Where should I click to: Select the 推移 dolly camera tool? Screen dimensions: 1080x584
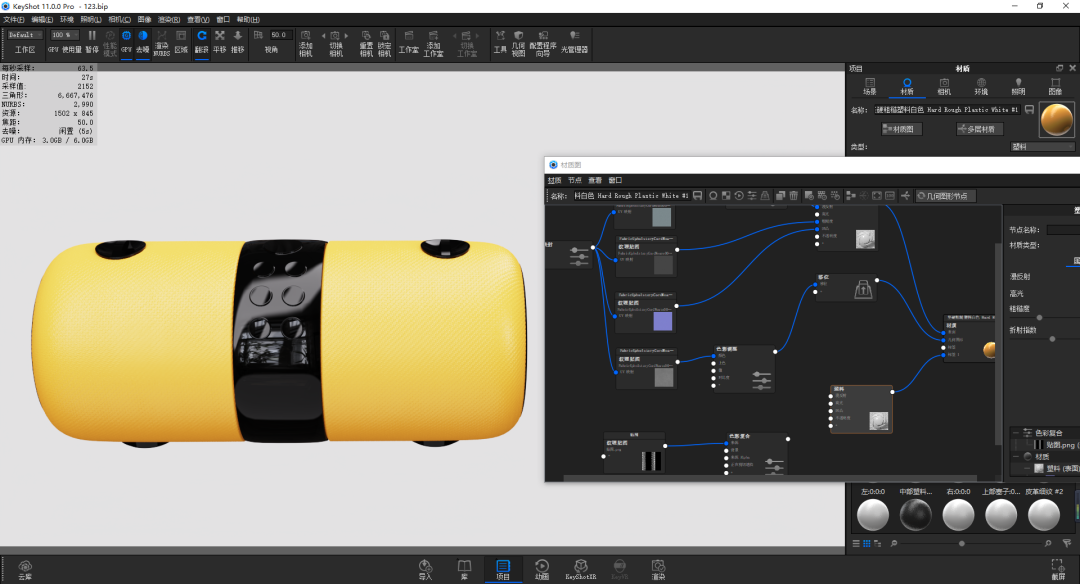click(x=238, y=42)
